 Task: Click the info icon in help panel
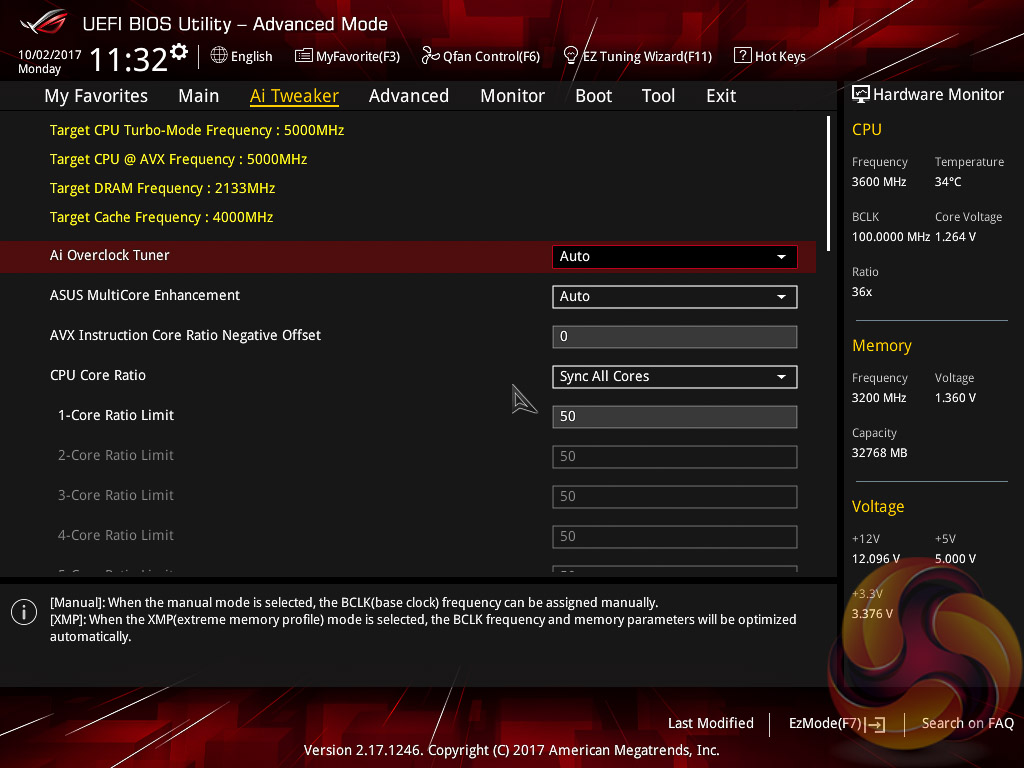[x=24, y=612]
